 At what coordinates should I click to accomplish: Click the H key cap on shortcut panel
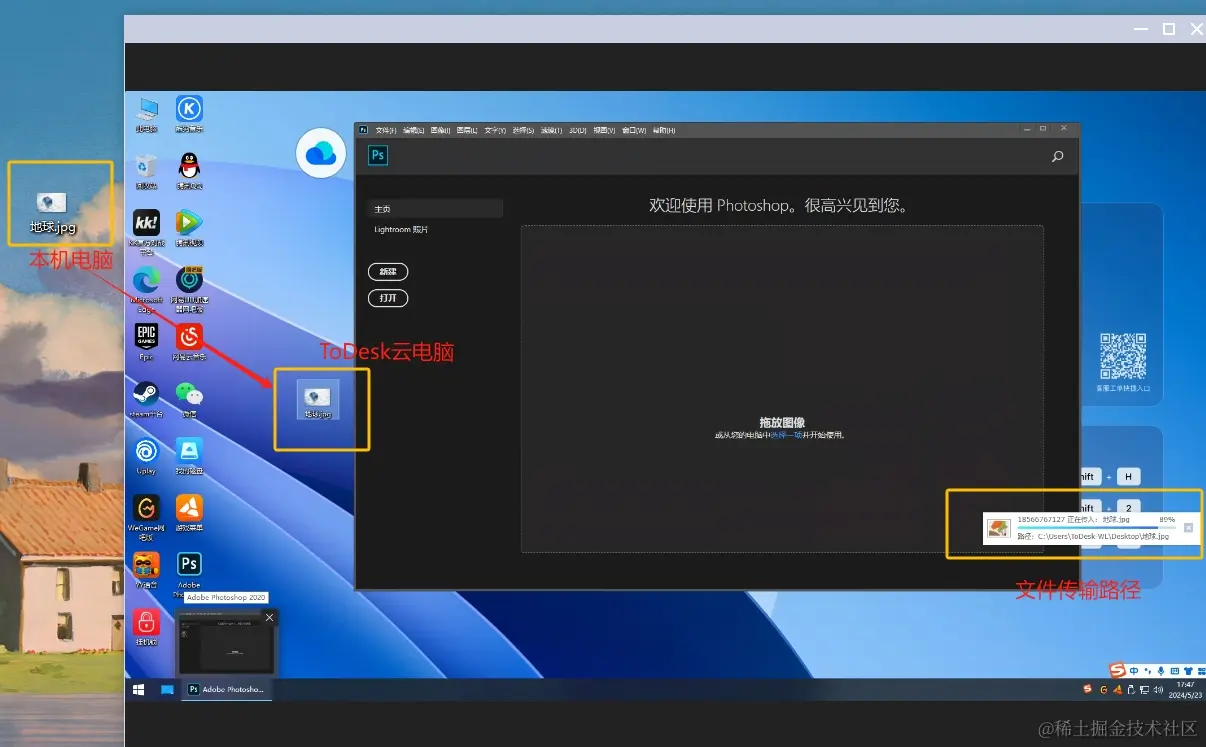1128,477
